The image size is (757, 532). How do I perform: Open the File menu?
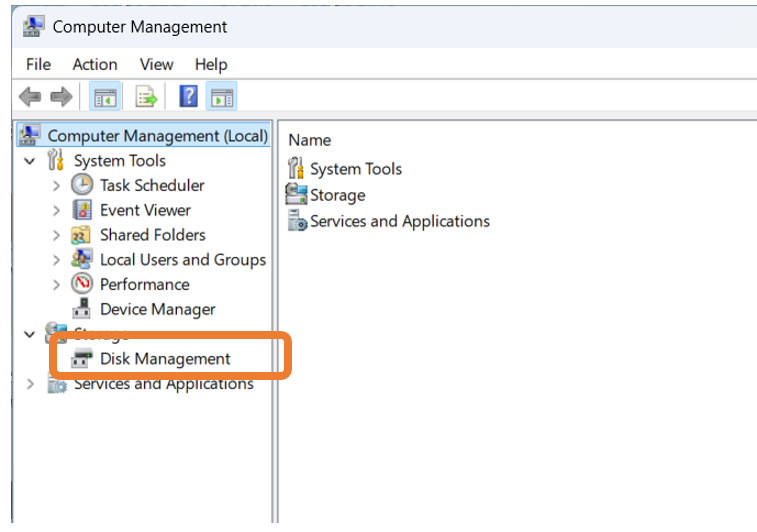point(38,64)
